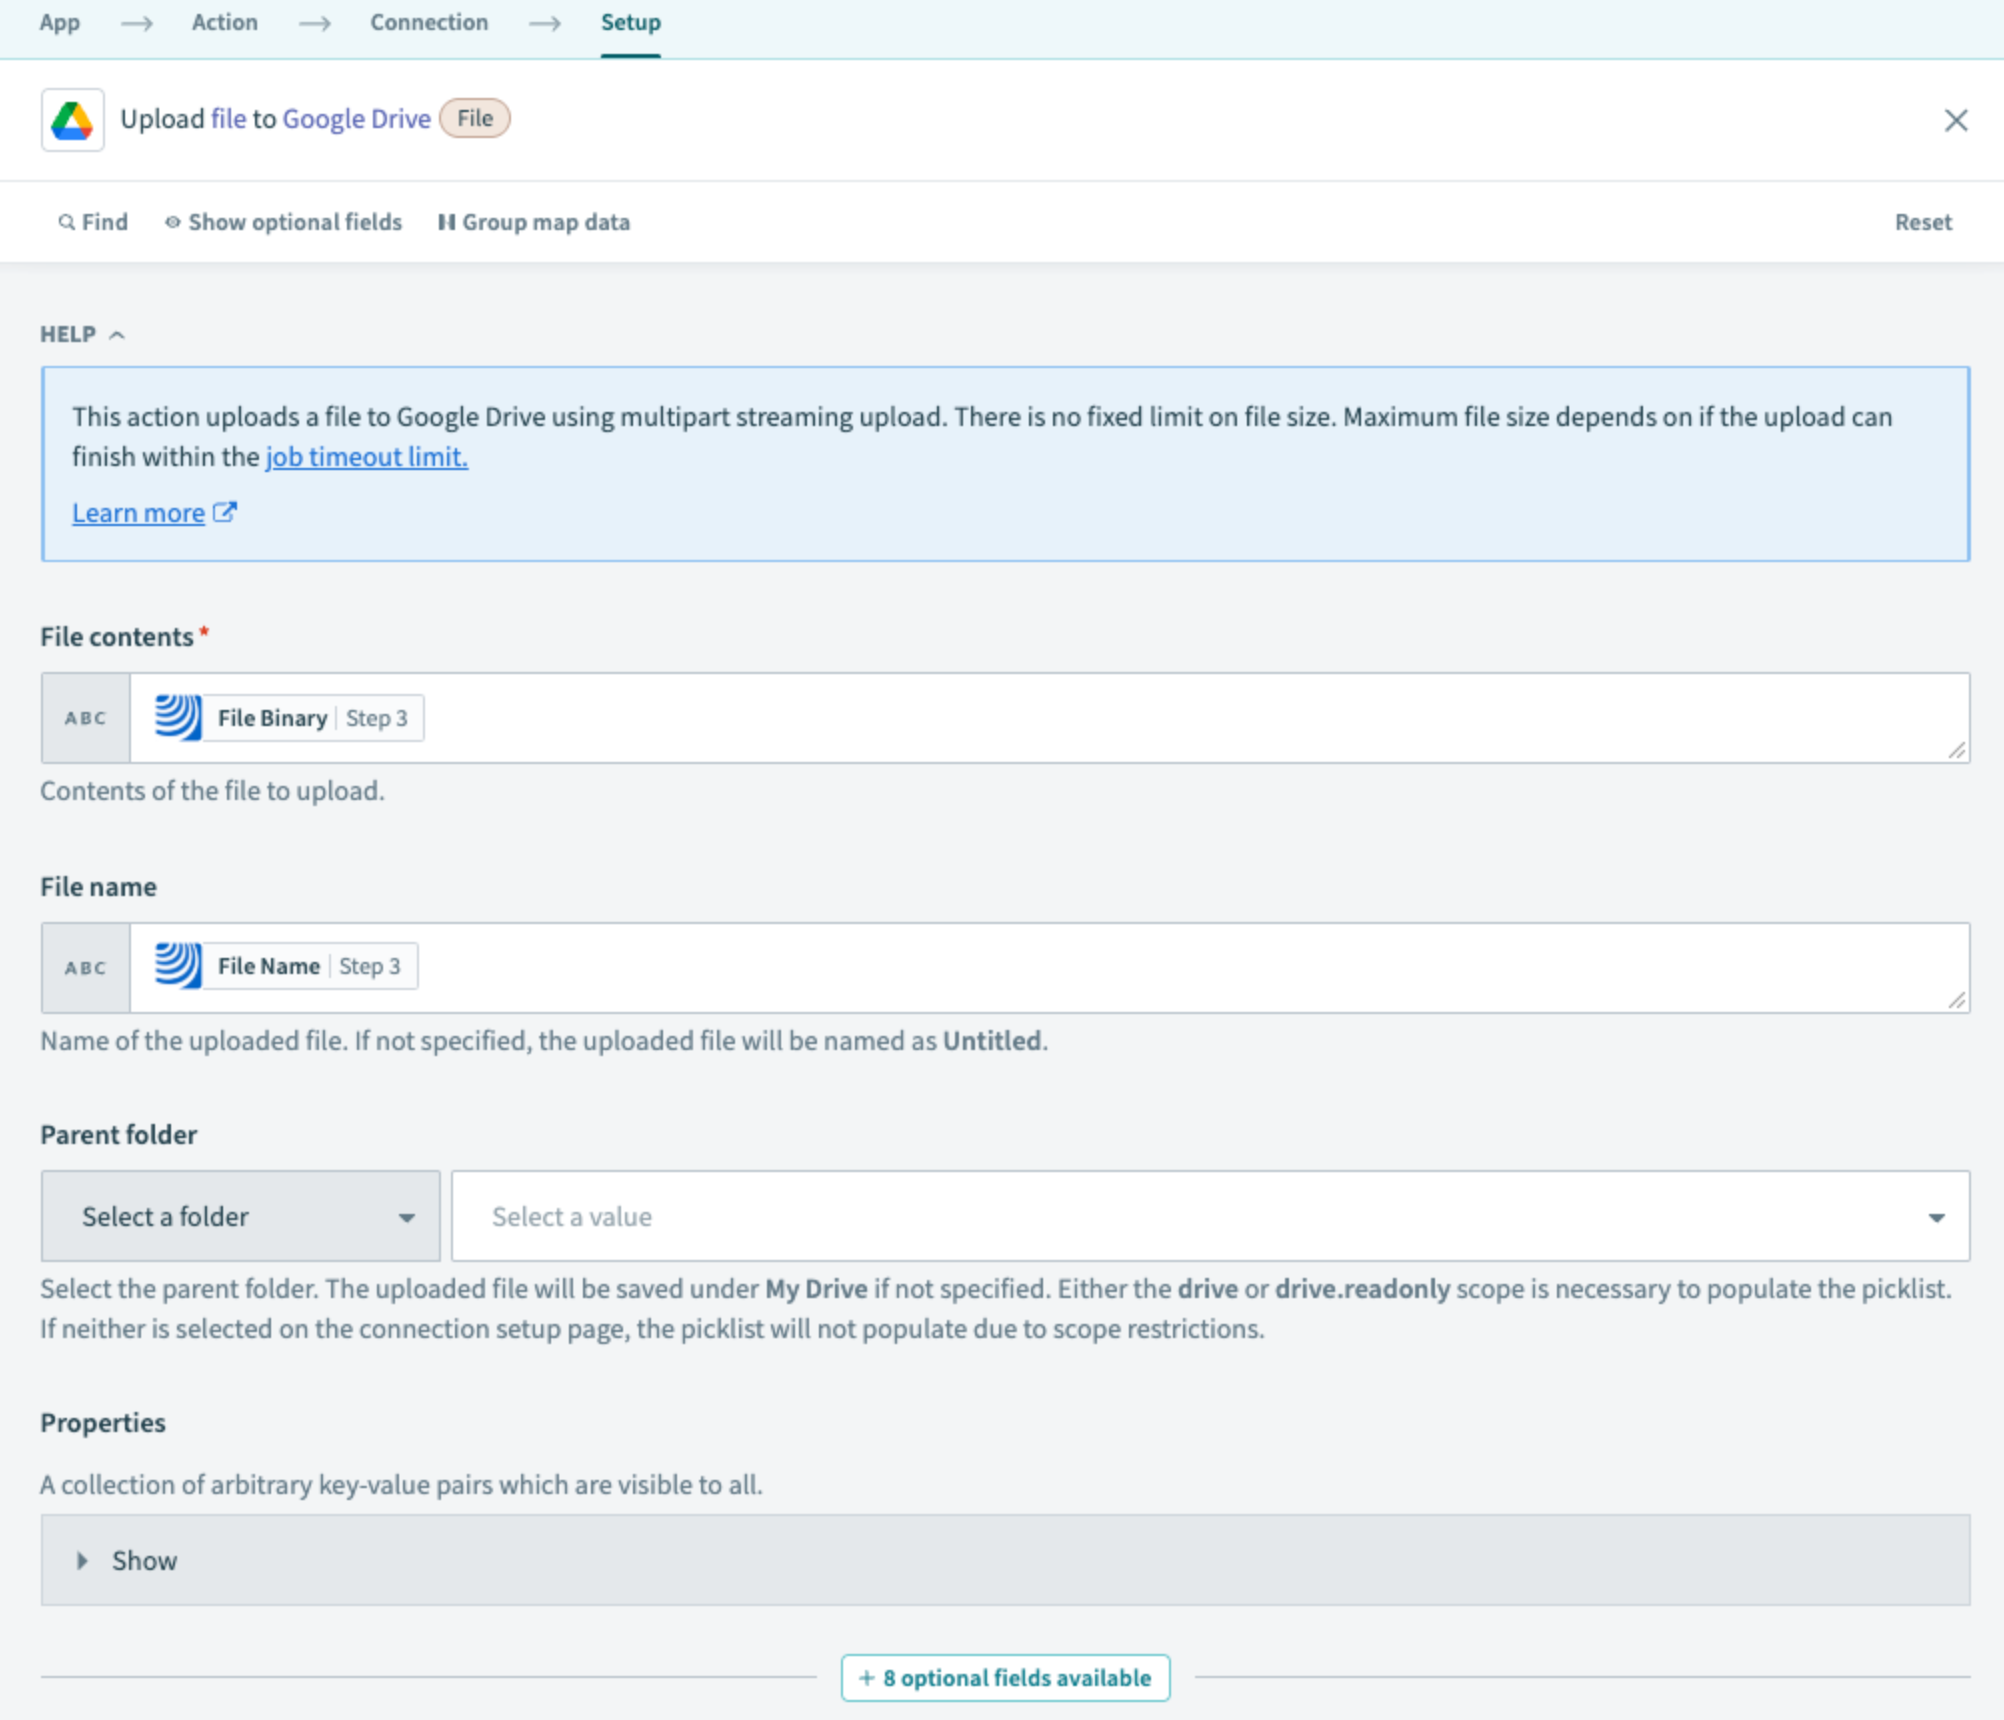The image size is (2004, 1720).
Task: Click 8 optional fields available button
Action: [1005, 1677]
